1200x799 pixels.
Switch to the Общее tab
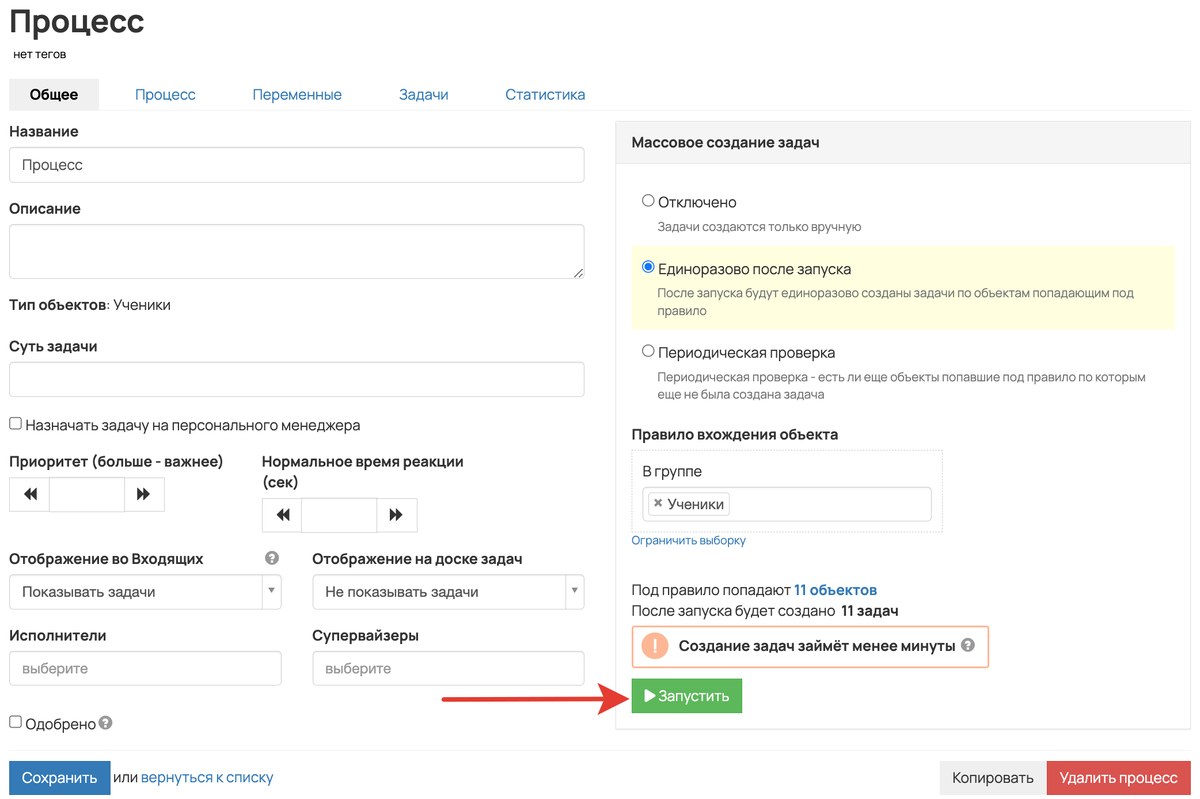click(54, 95)
